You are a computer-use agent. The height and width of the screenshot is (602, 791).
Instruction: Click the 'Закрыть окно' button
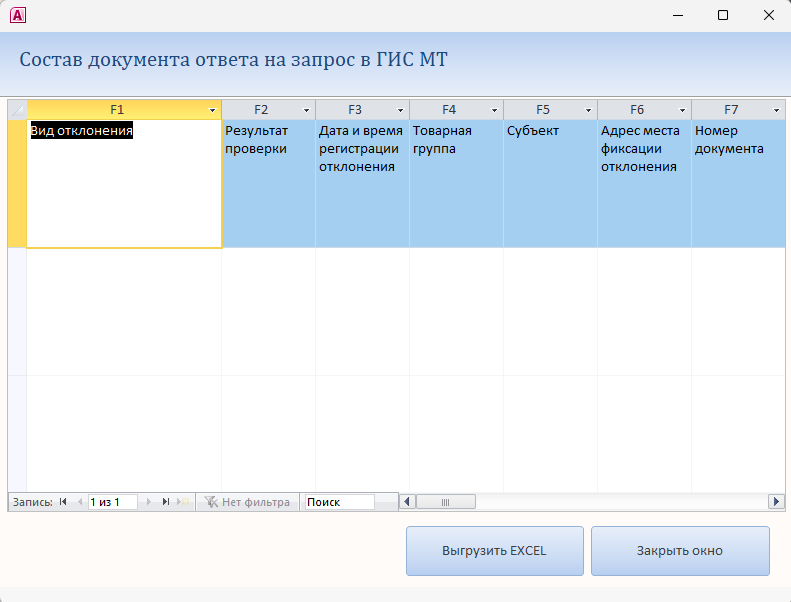[680, 551]
